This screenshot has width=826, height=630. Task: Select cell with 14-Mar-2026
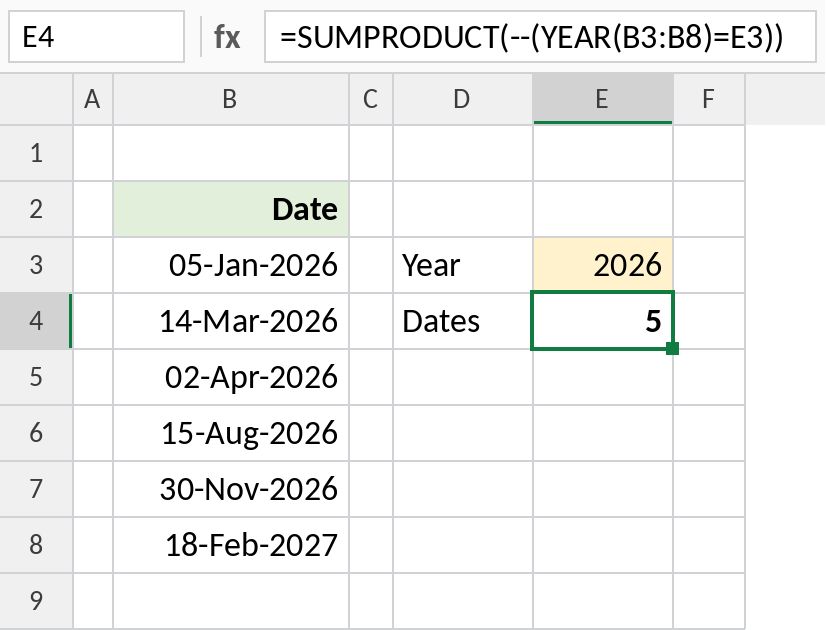[231, 321]
